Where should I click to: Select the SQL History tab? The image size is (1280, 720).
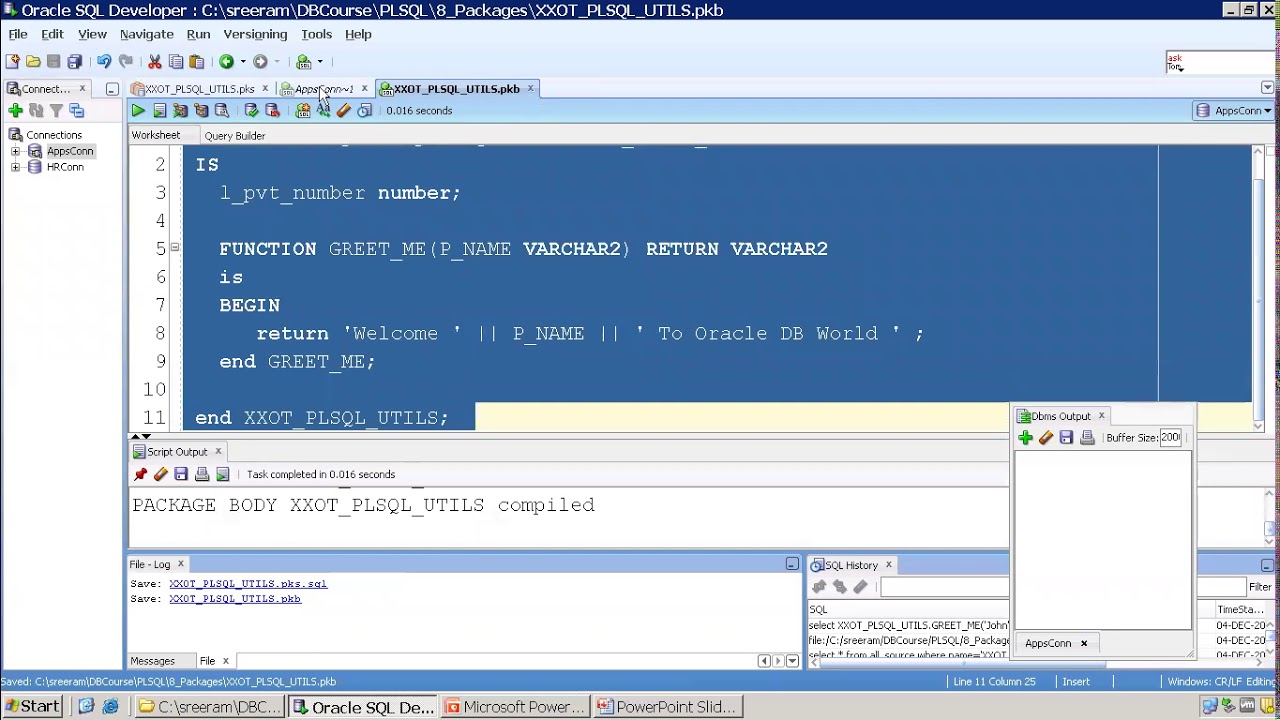pyautogui.click(x=851, y=566)
